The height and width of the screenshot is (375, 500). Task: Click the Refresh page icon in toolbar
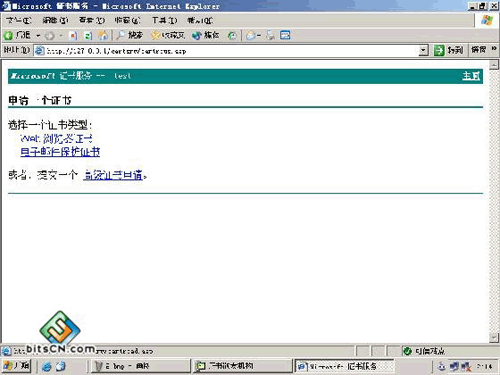pos(88,35)
